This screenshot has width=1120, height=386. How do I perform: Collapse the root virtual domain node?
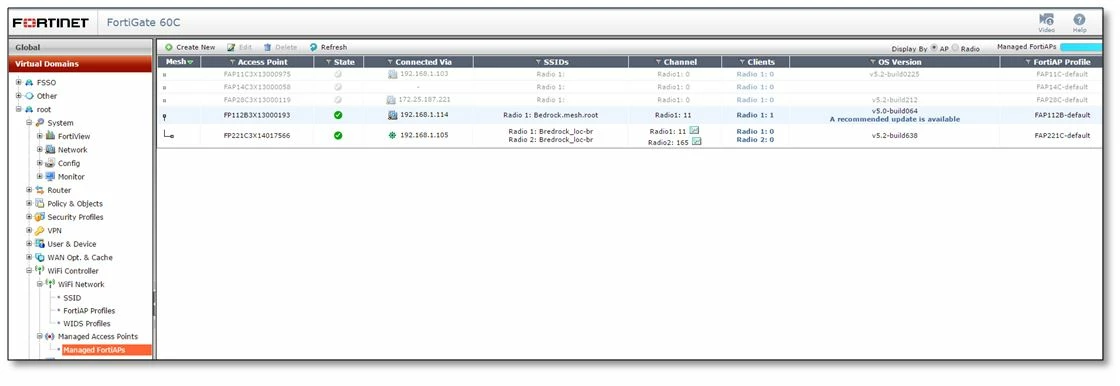(x=19, y=109)
